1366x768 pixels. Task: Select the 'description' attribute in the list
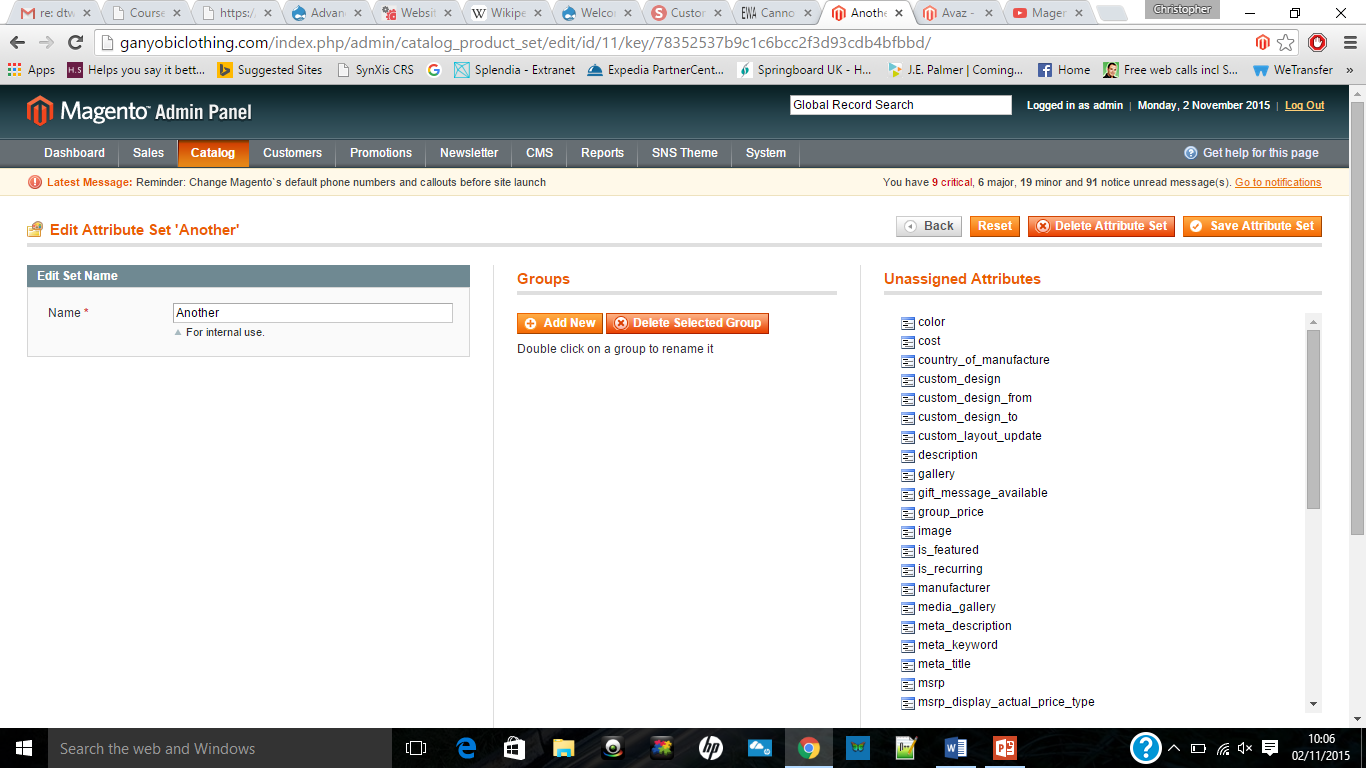(x=947, y=455)
